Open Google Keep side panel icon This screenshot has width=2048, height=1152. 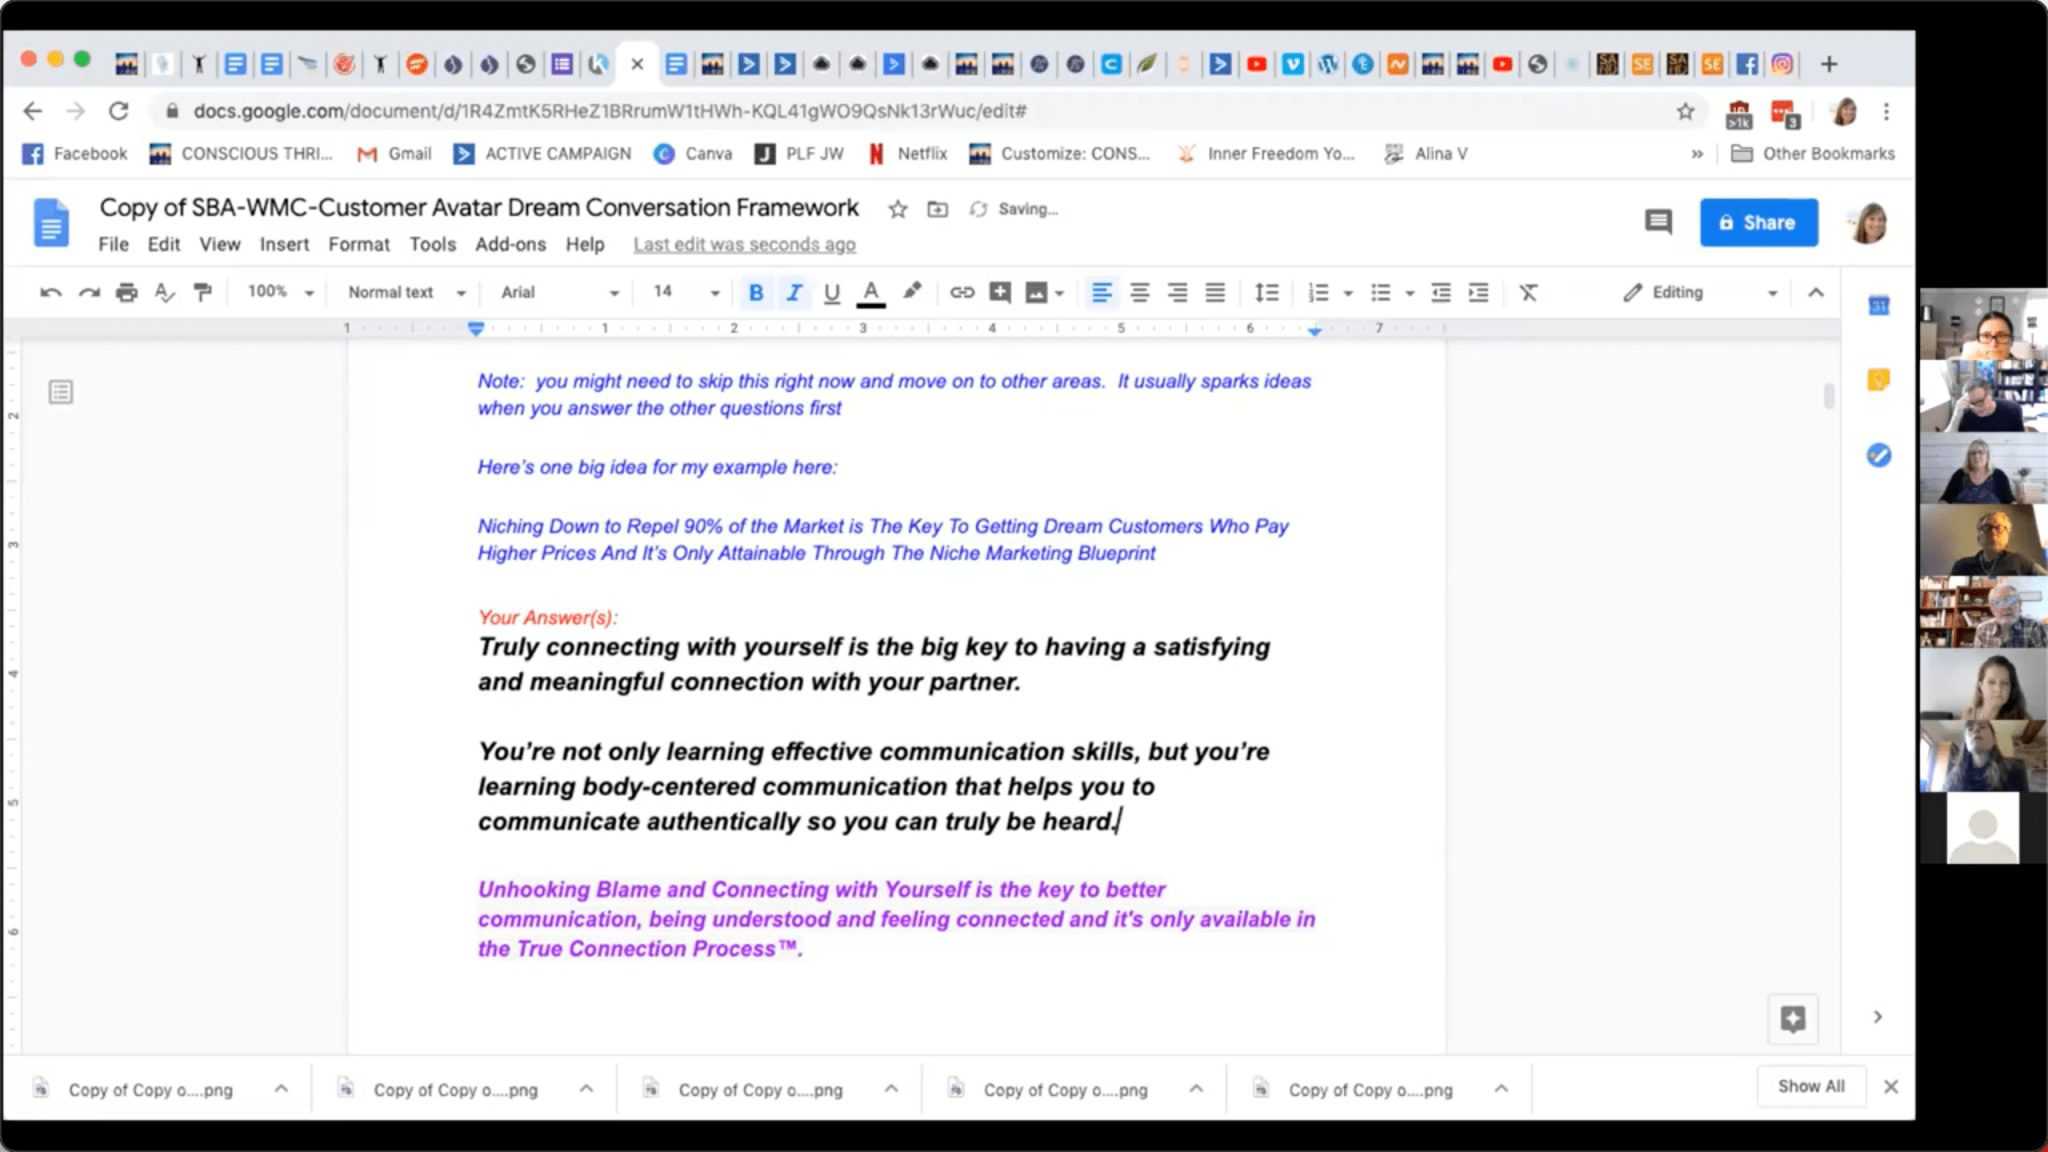click(1879, 380)
